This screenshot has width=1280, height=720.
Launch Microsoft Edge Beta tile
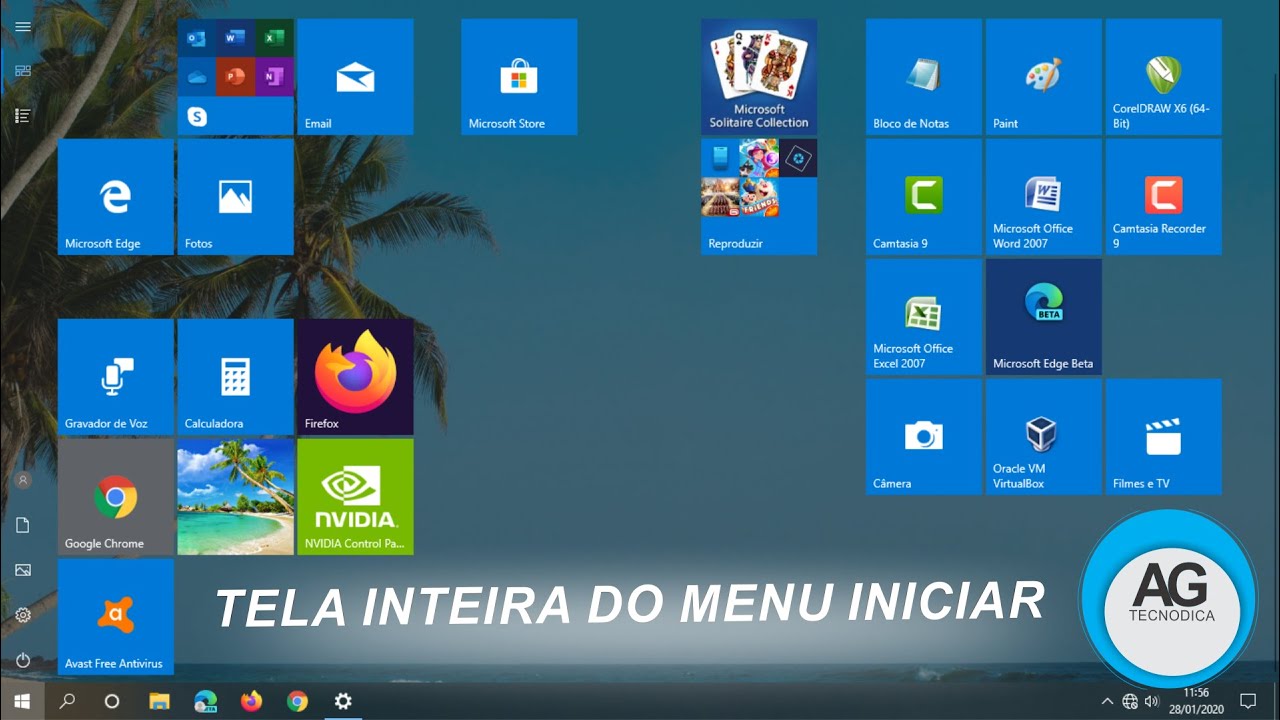coord(1043,317)
